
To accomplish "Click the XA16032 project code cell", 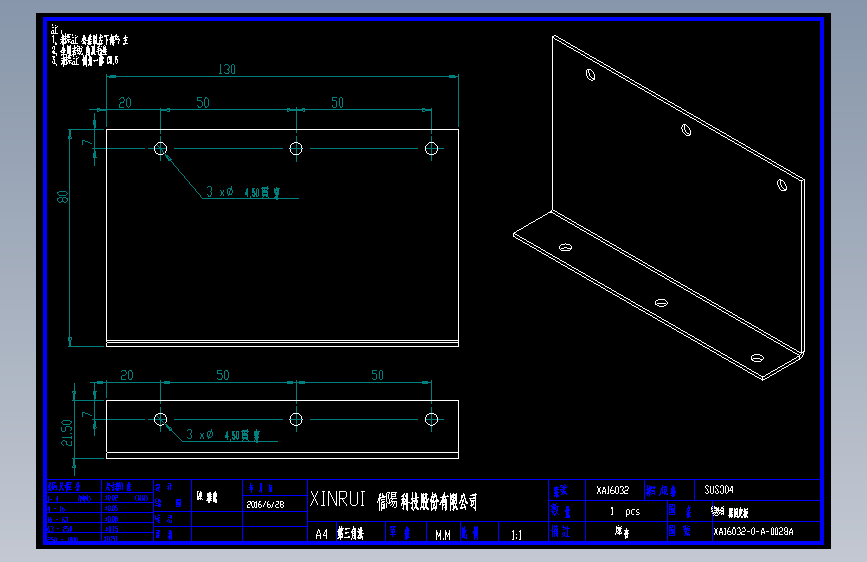I will click(x=613, y=490).
